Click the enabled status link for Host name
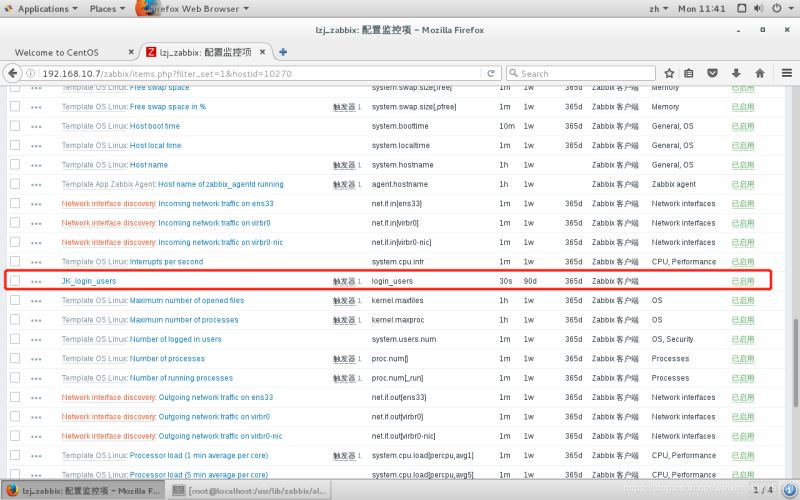Viewport: 800px width, 500px height. tap(743, 165)
